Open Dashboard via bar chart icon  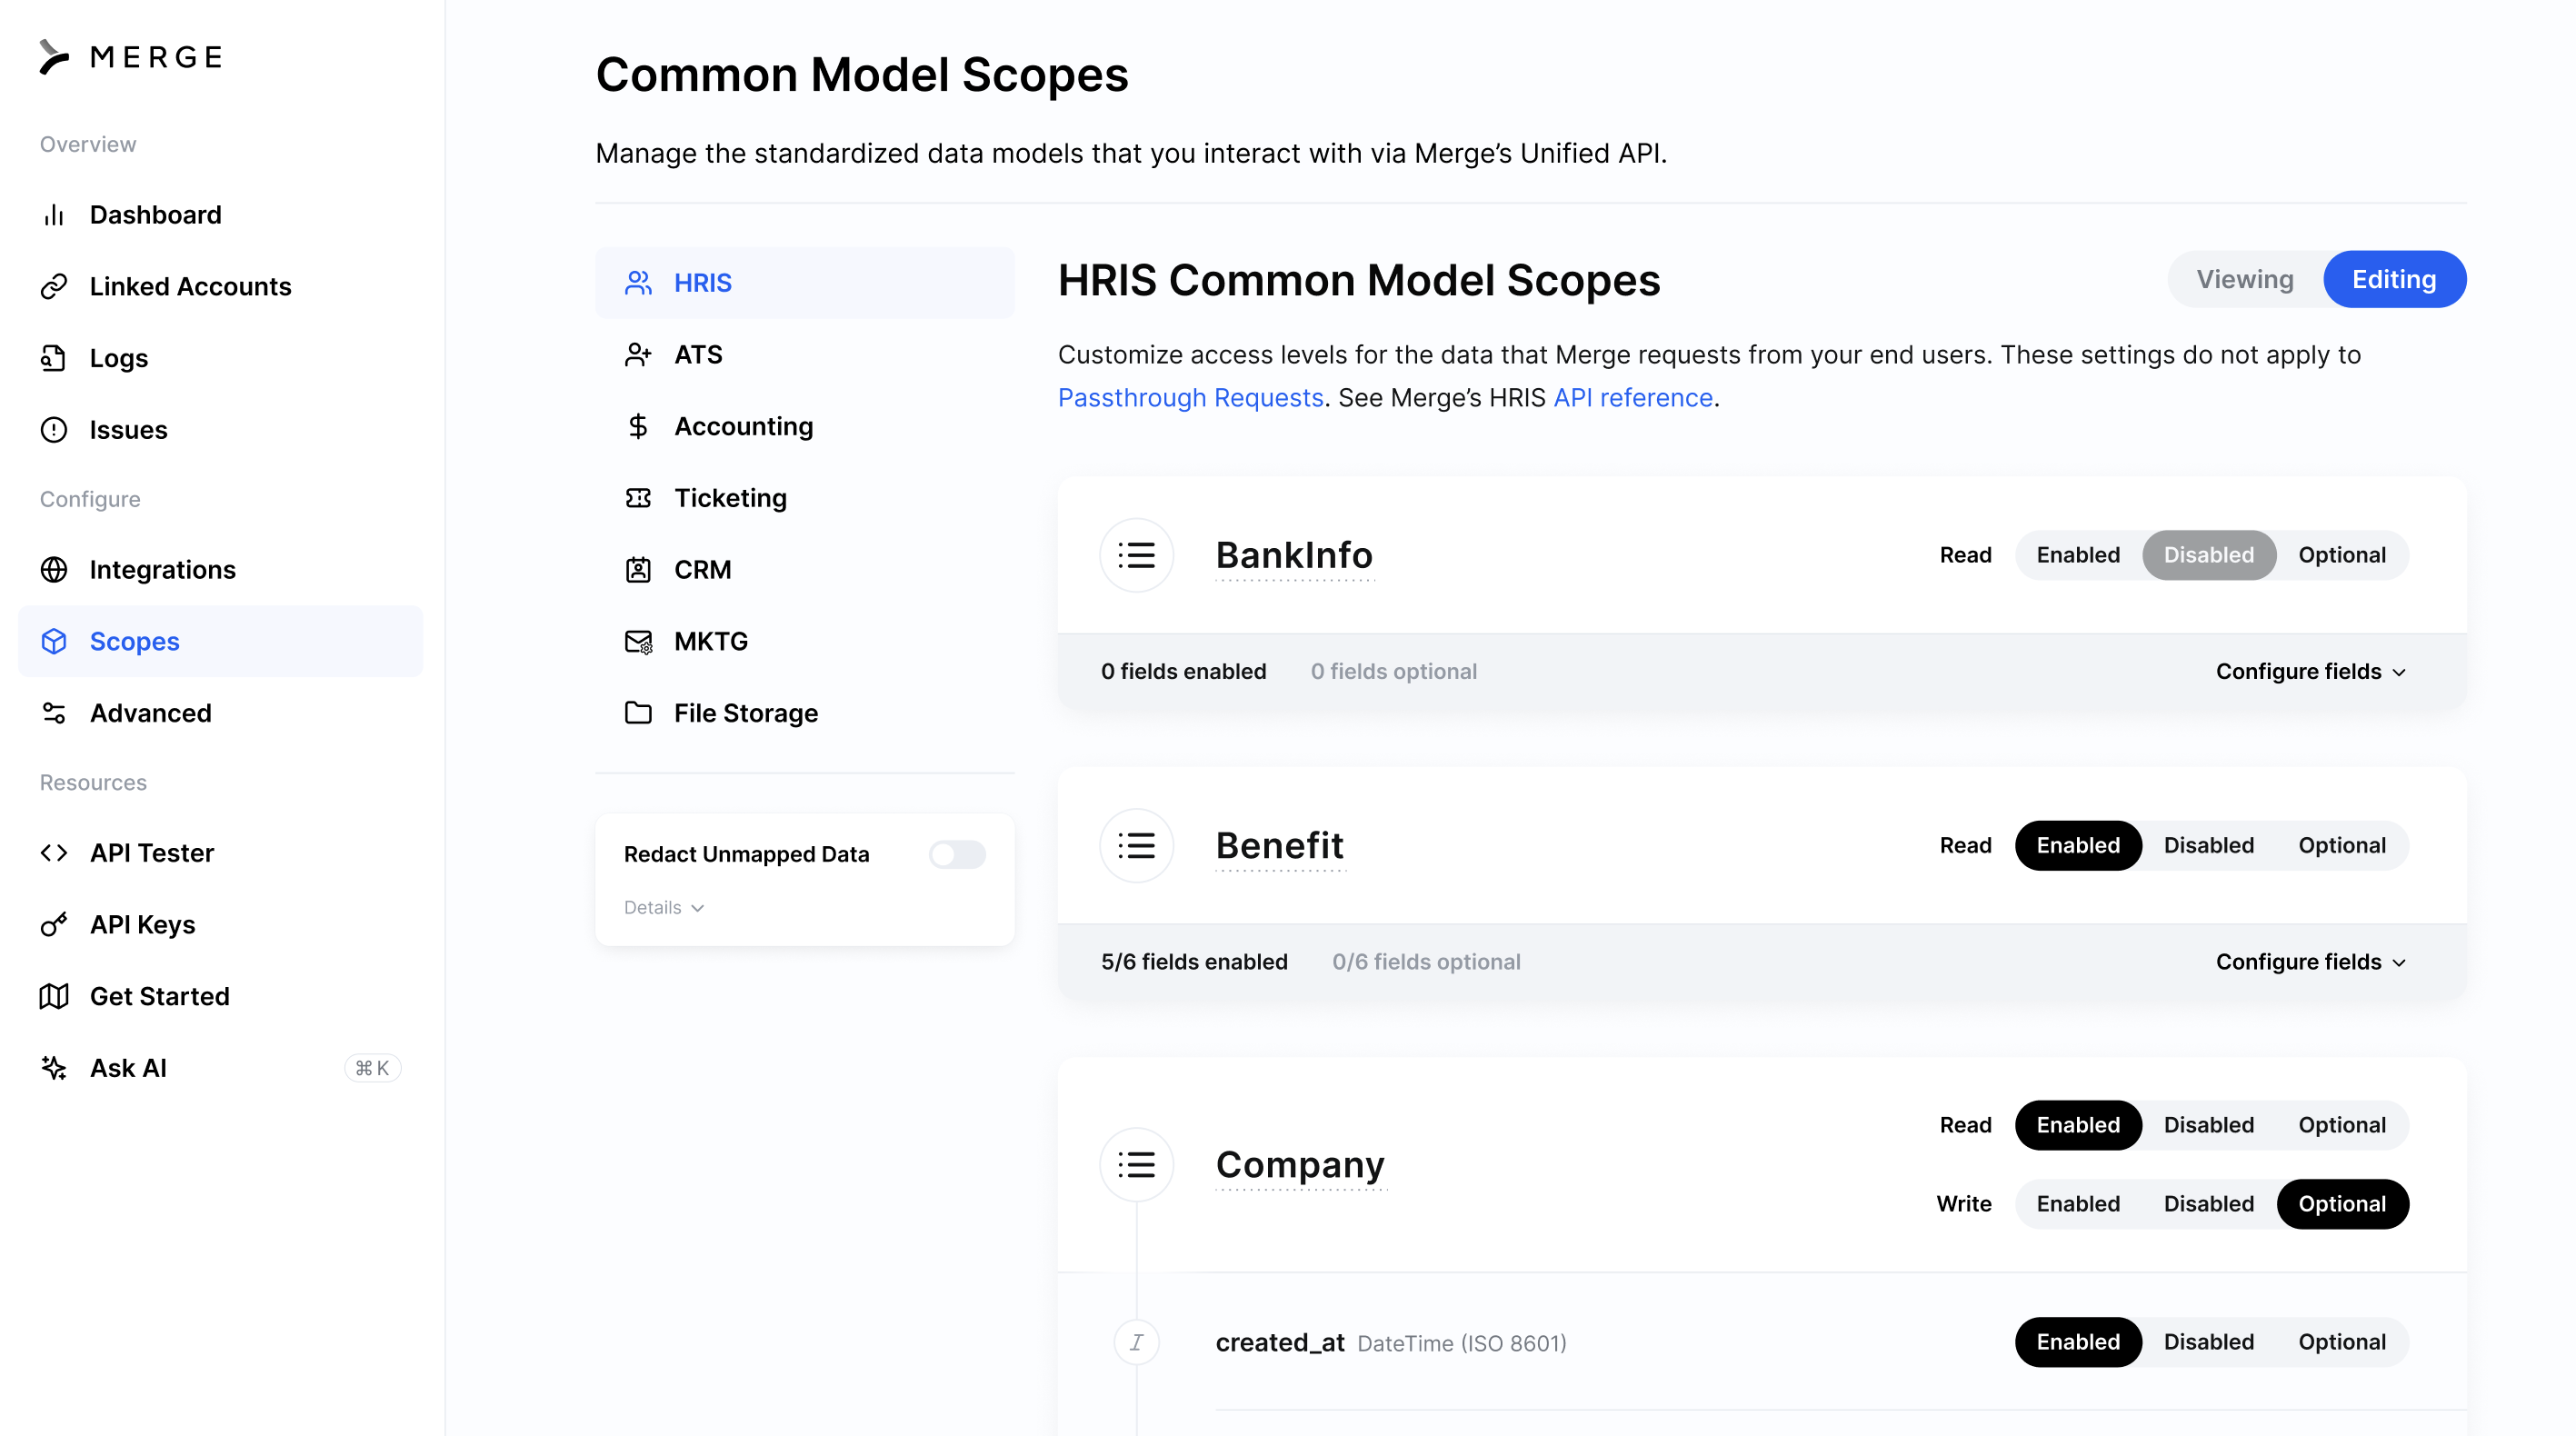(x=54, y=215)
